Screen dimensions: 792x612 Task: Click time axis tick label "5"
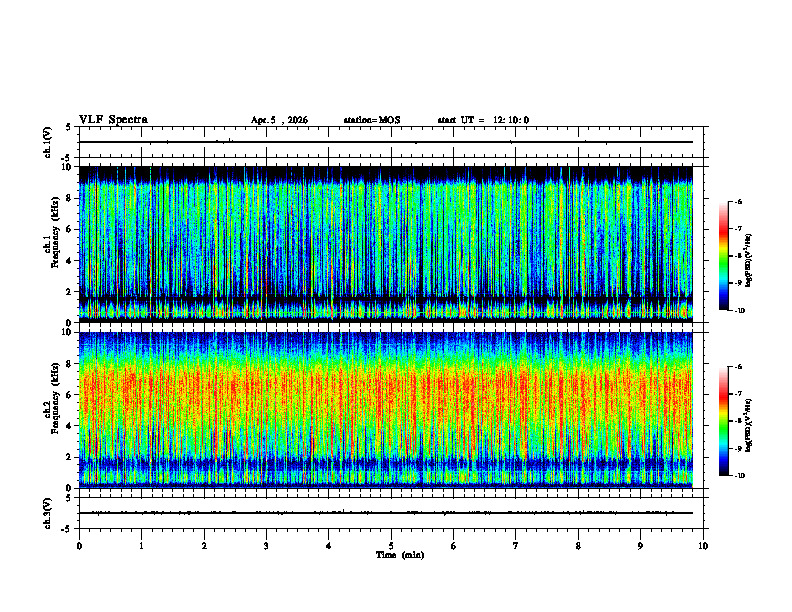tap(391, 546)
